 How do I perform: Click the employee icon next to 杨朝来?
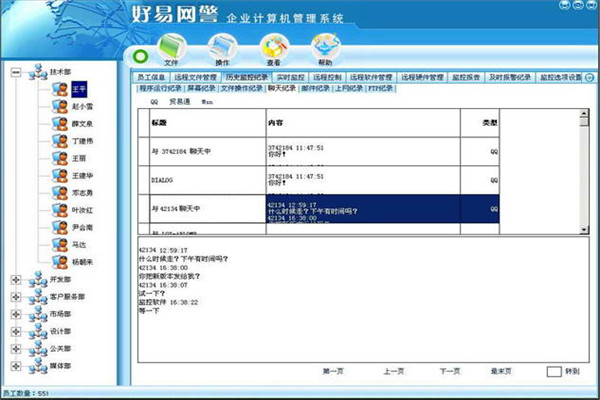click(x=60, y=262)
